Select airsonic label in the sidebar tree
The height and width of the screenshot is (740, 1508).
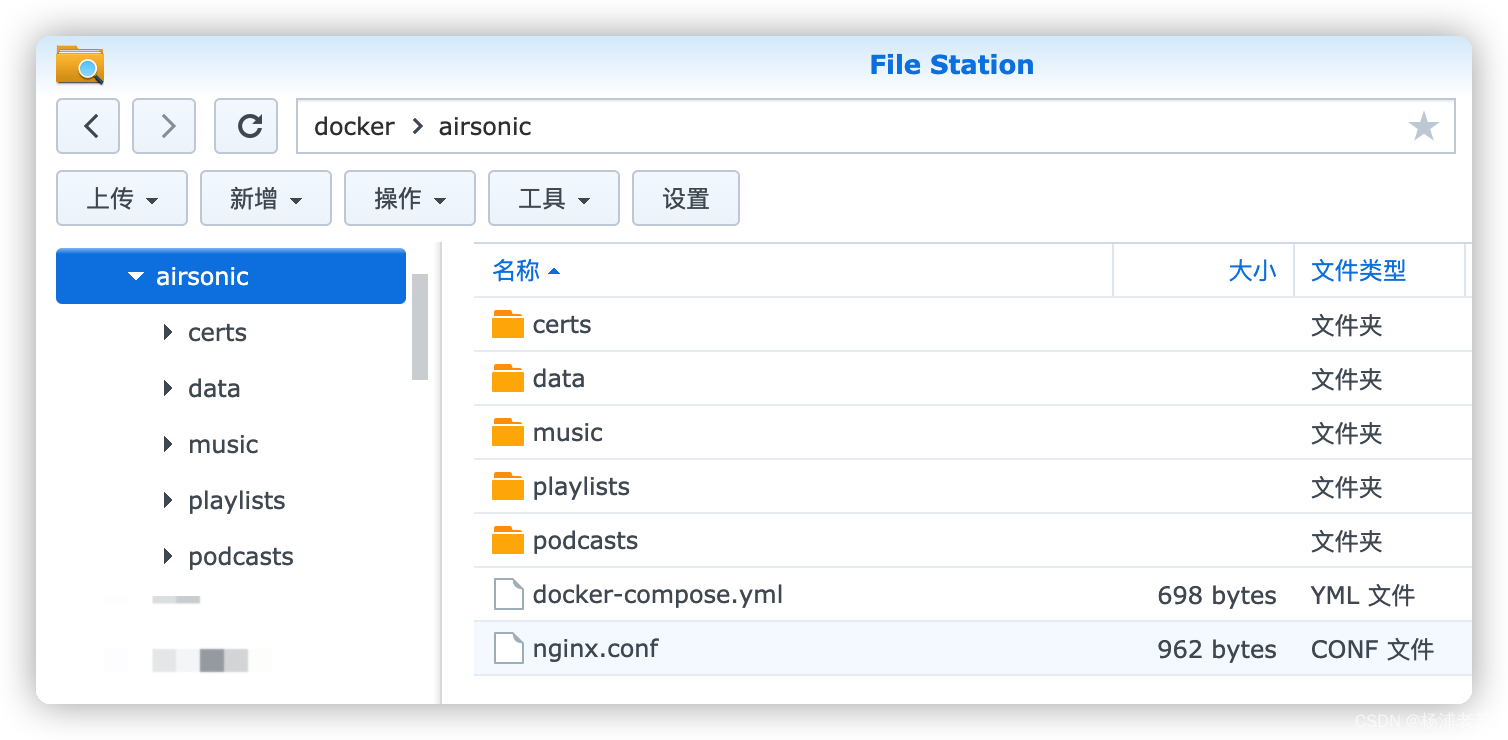pyautogui.click(x=202, y=276)
